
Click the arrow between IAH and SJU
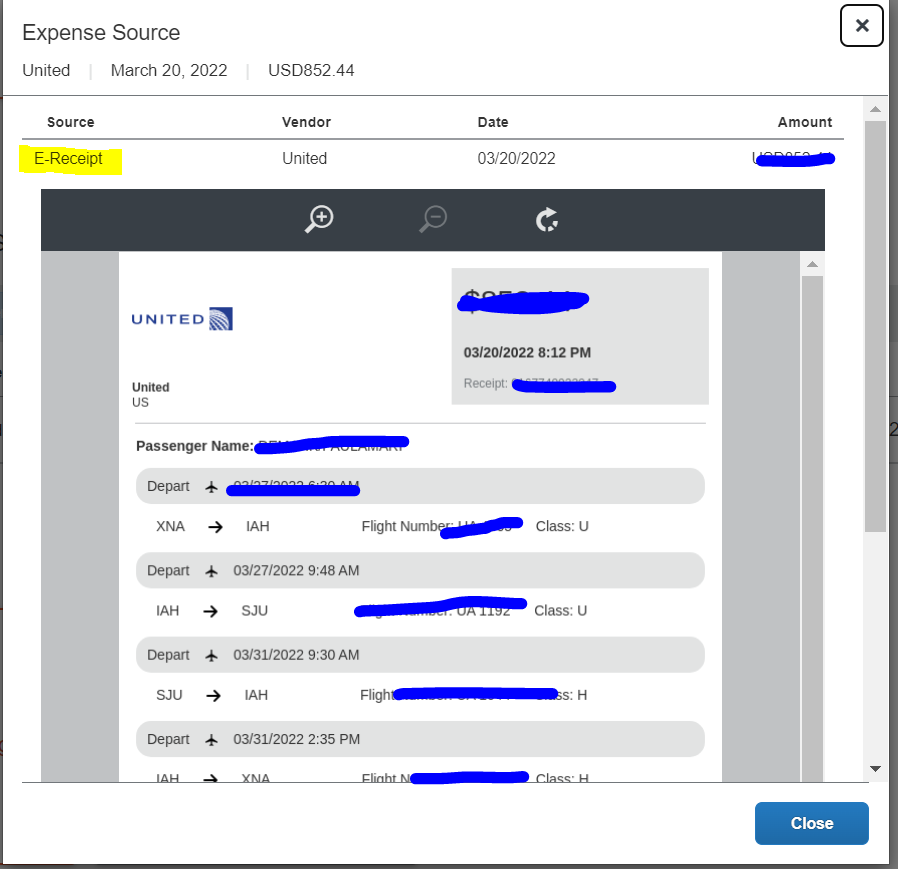coord(211,611)
